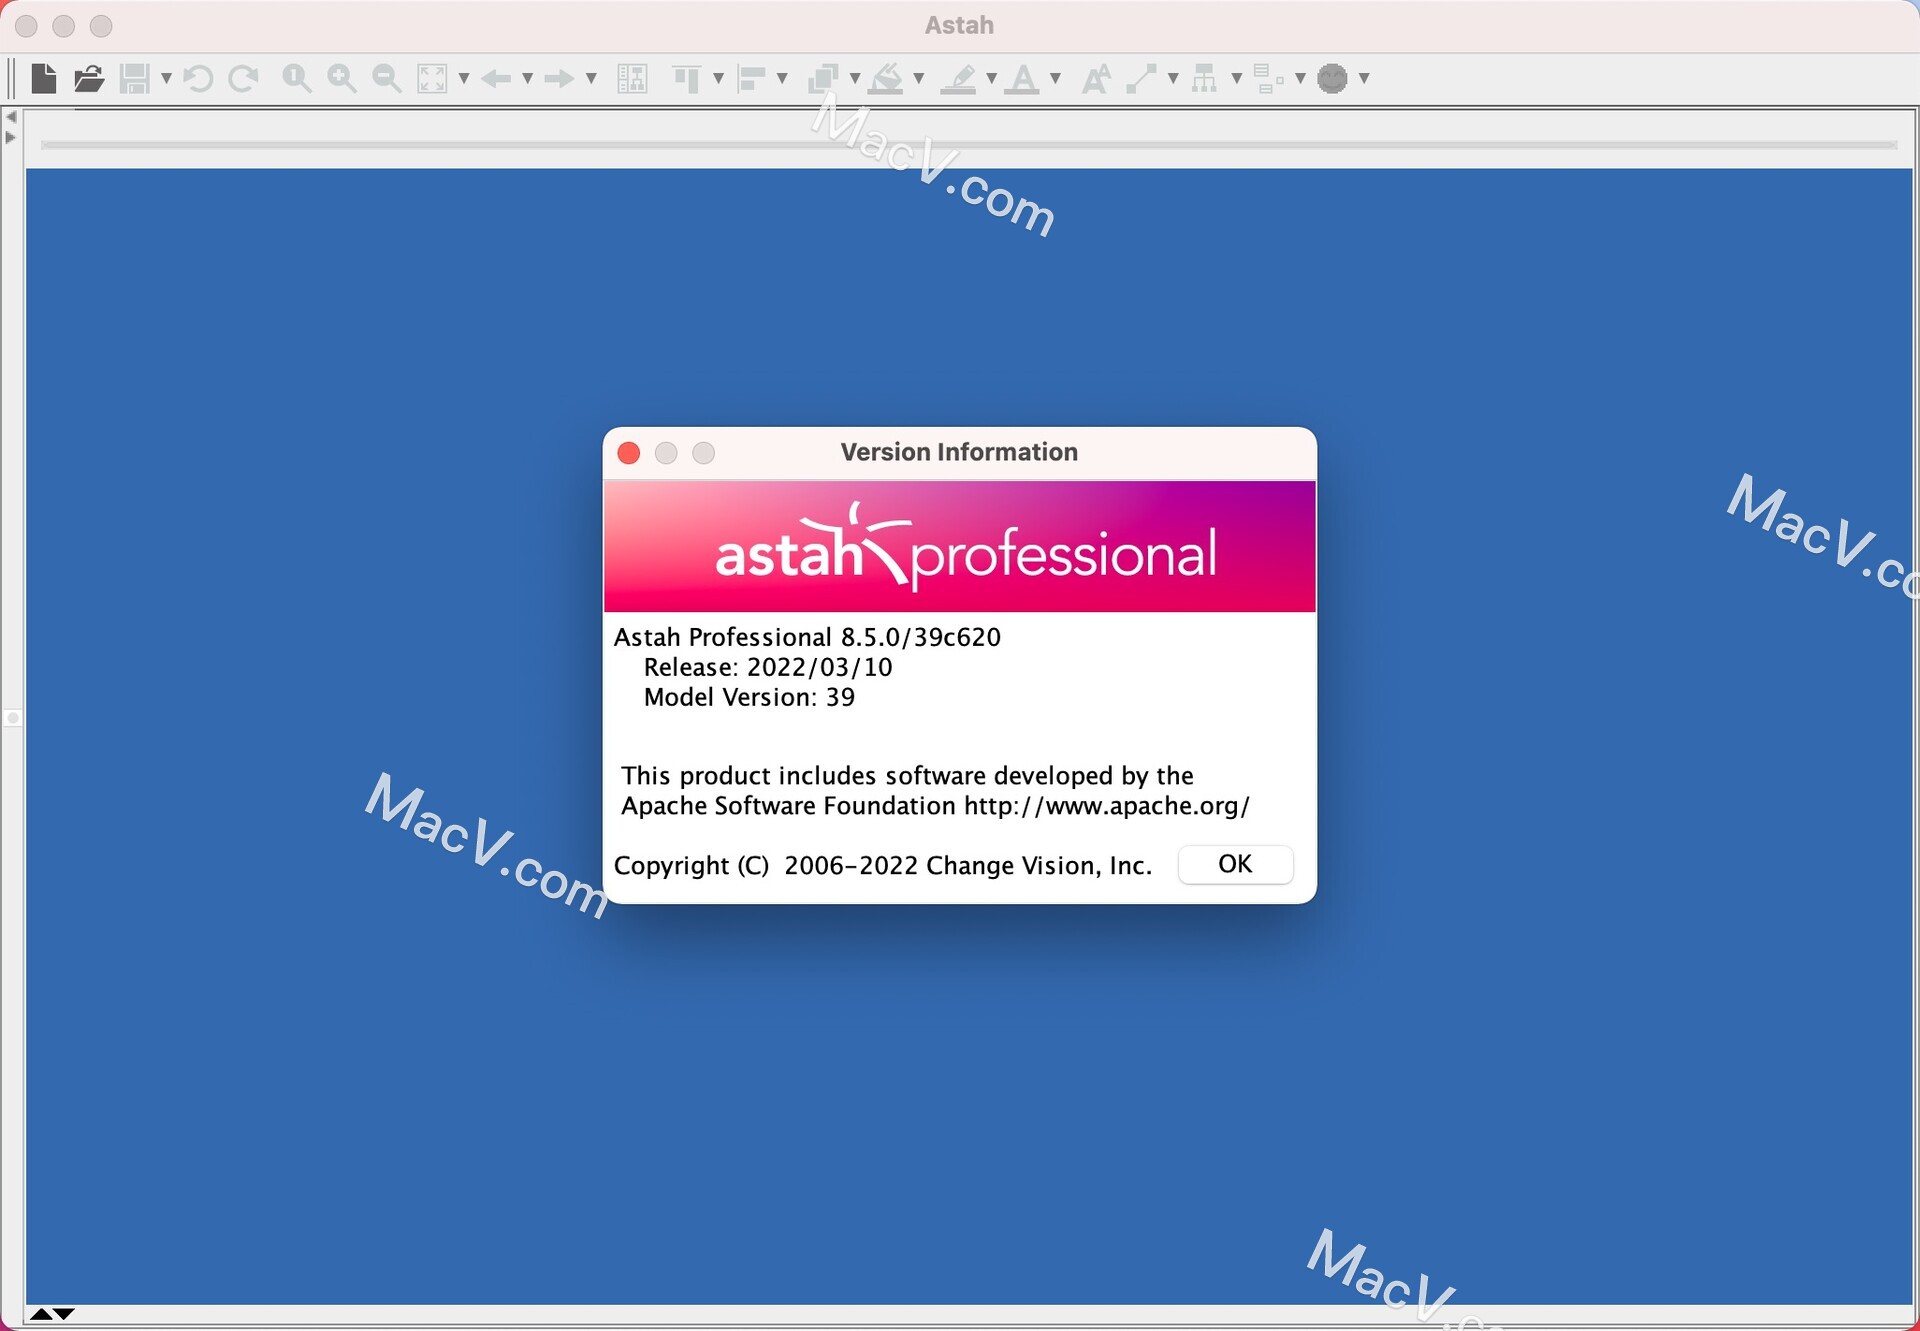Open the Line Color dropdown arrow
The width and height of the screenshot is (1920, 1331).
tap(991, 78)
